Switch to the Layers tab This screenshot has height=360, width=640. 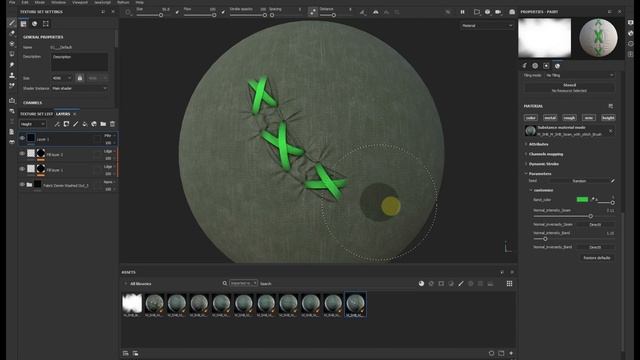pyautogui.click(x=63, y=114)
